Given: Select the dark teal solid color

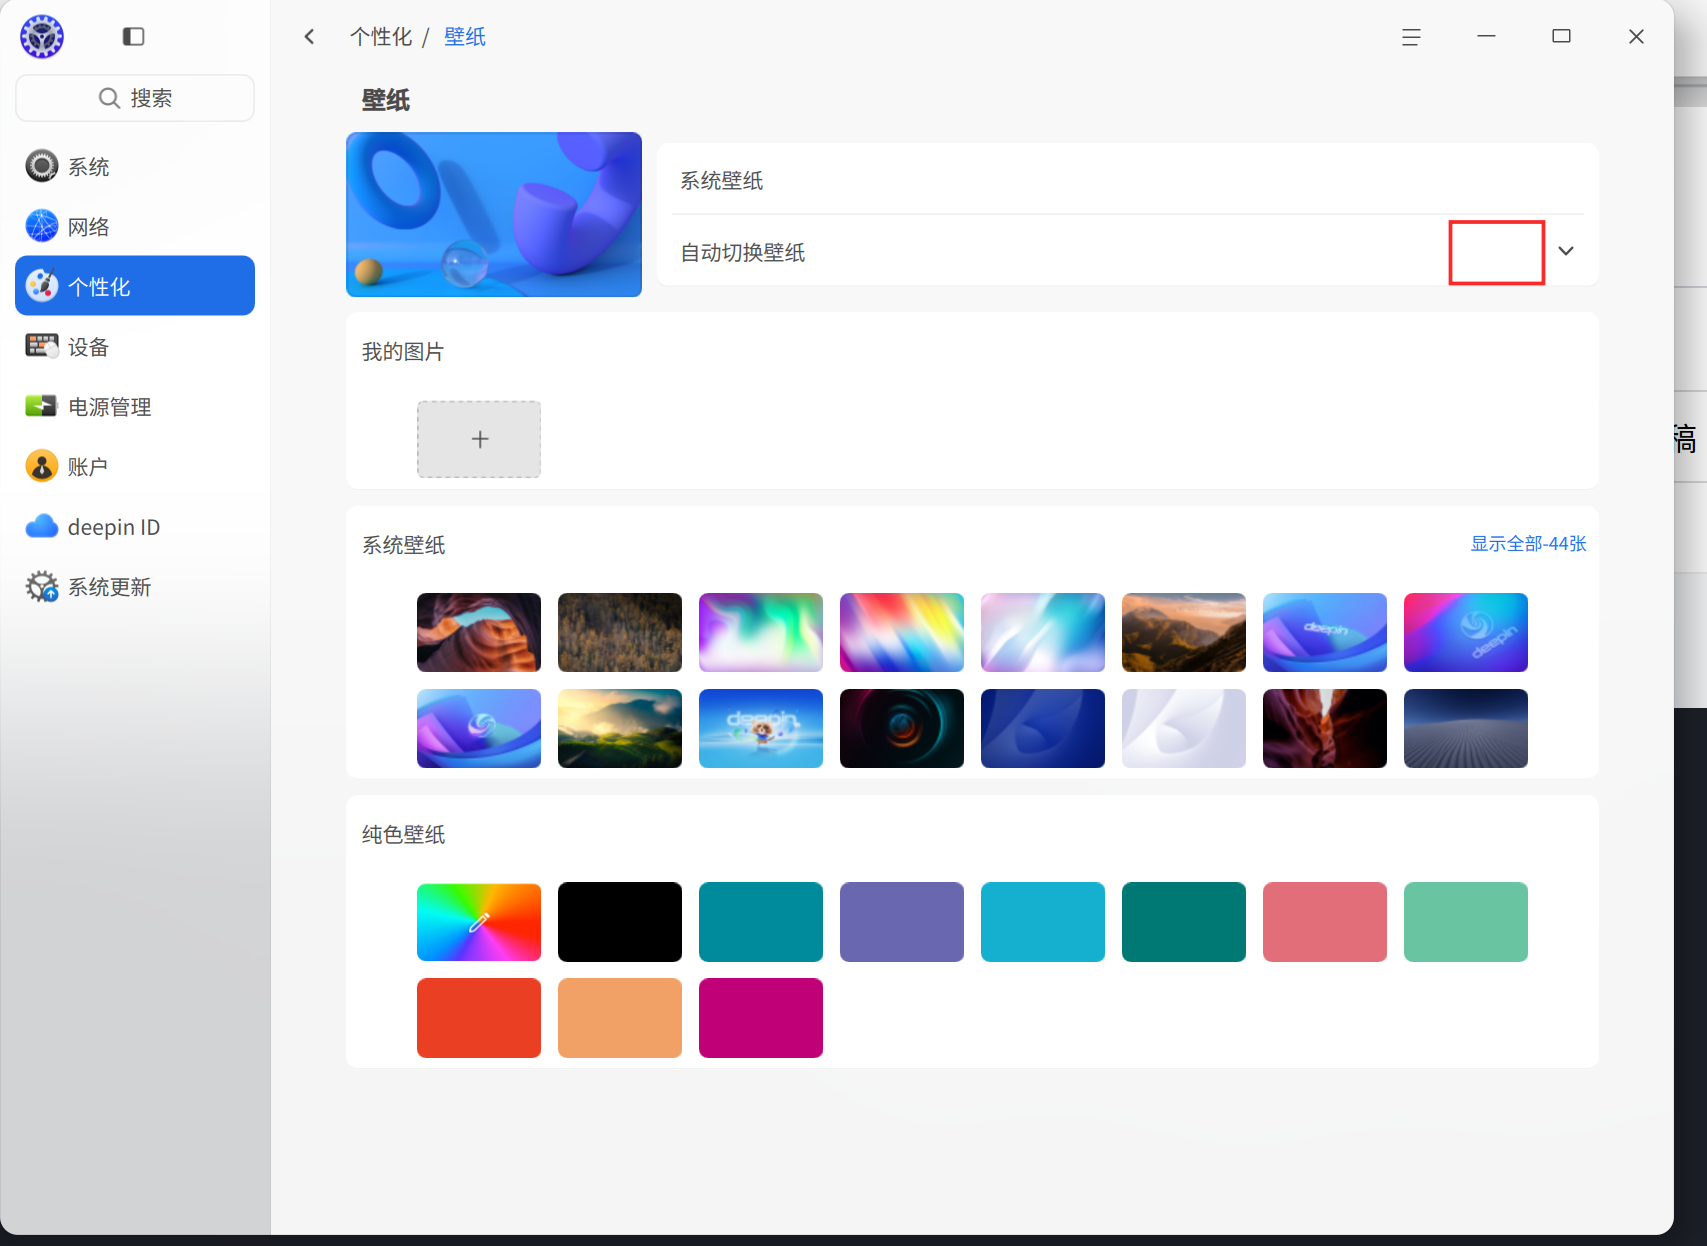Looking at the screenshot, I should click(1184, 922).
